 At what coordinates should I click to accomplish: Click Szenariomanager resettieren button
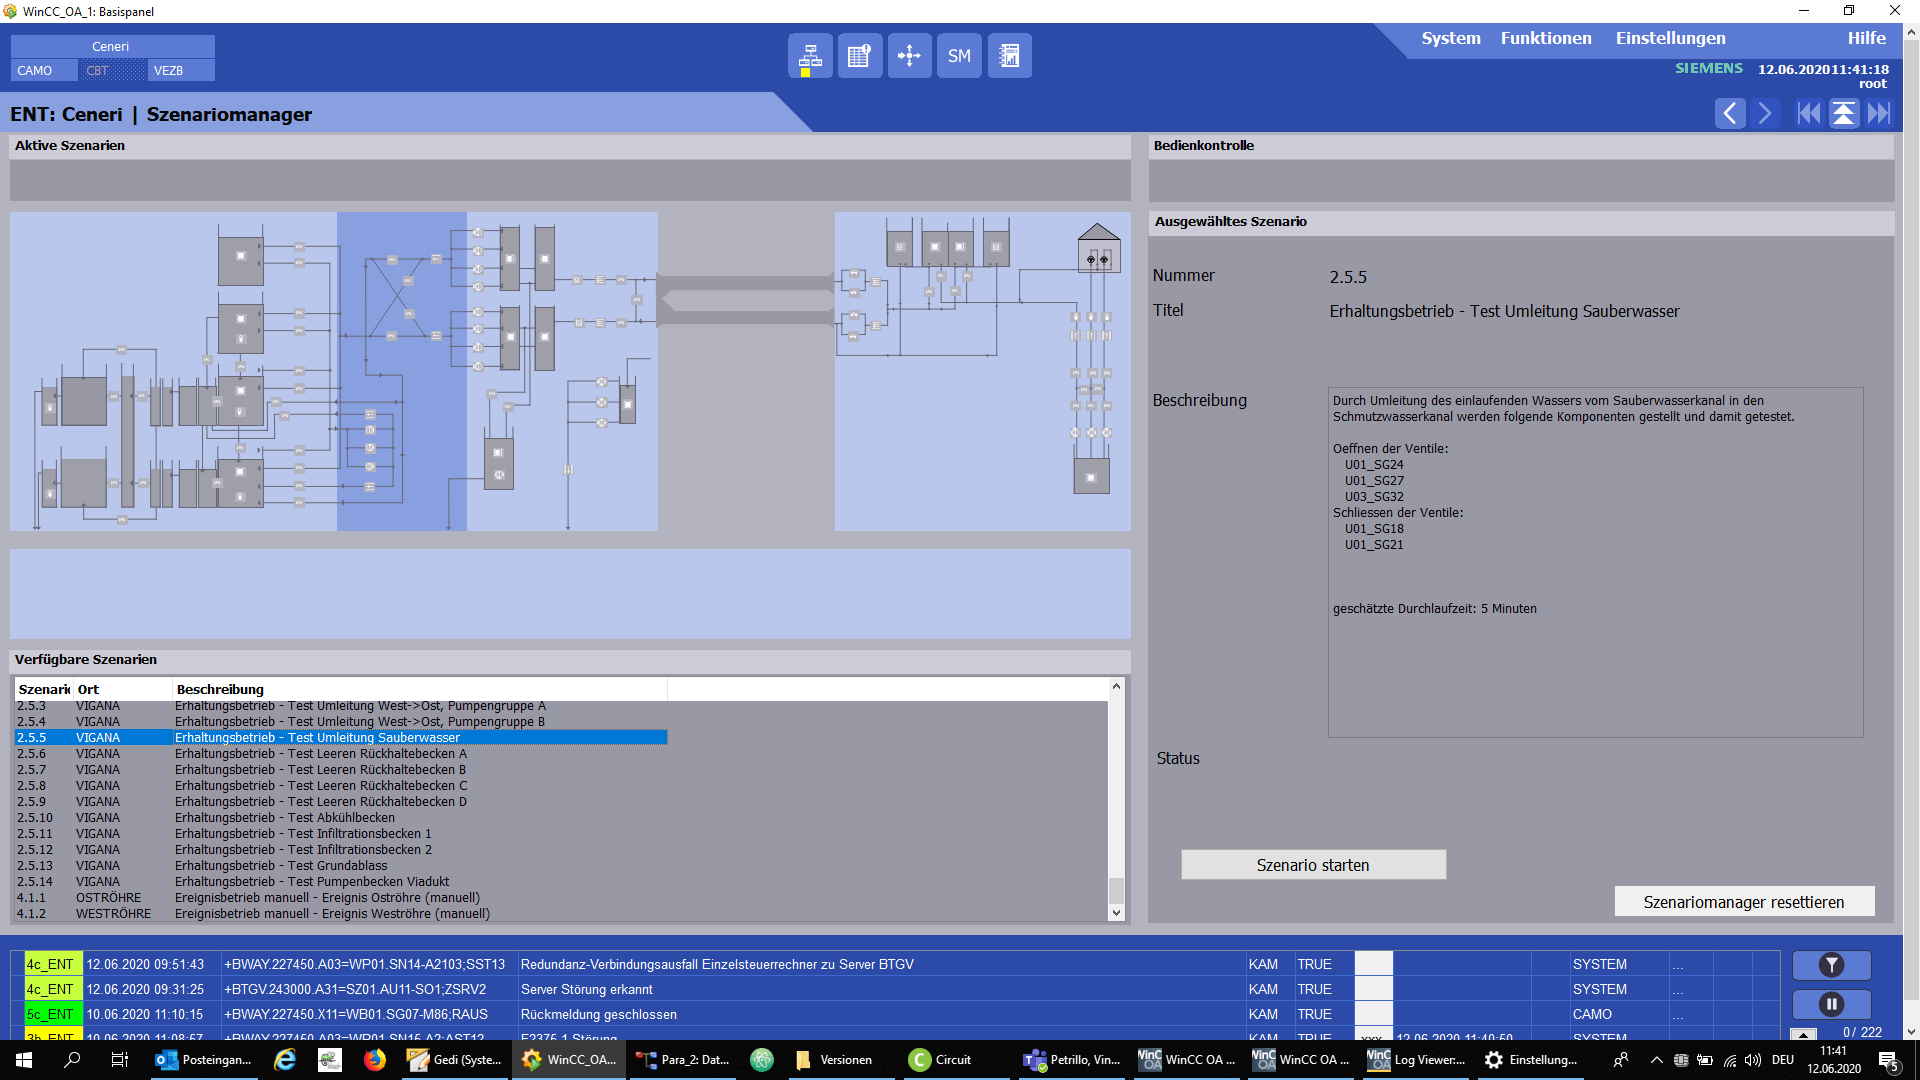[x=1743, y=902]
